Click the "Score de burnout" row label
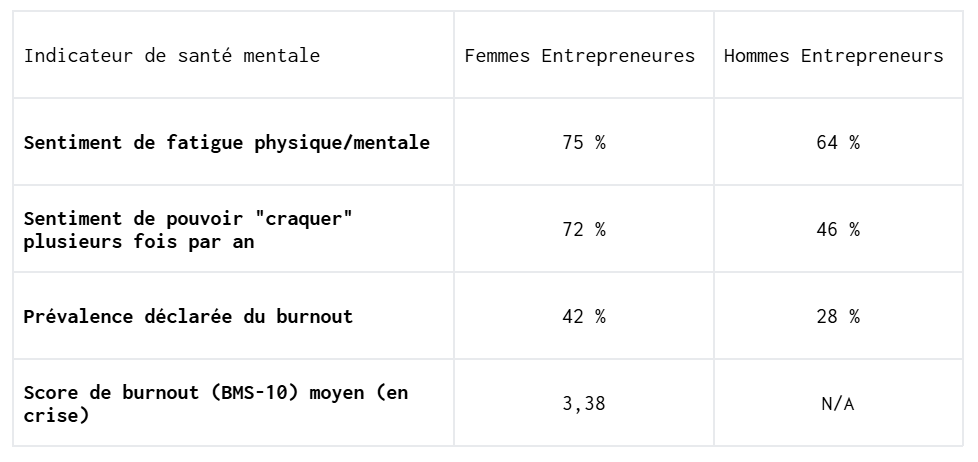 point(112,393)
